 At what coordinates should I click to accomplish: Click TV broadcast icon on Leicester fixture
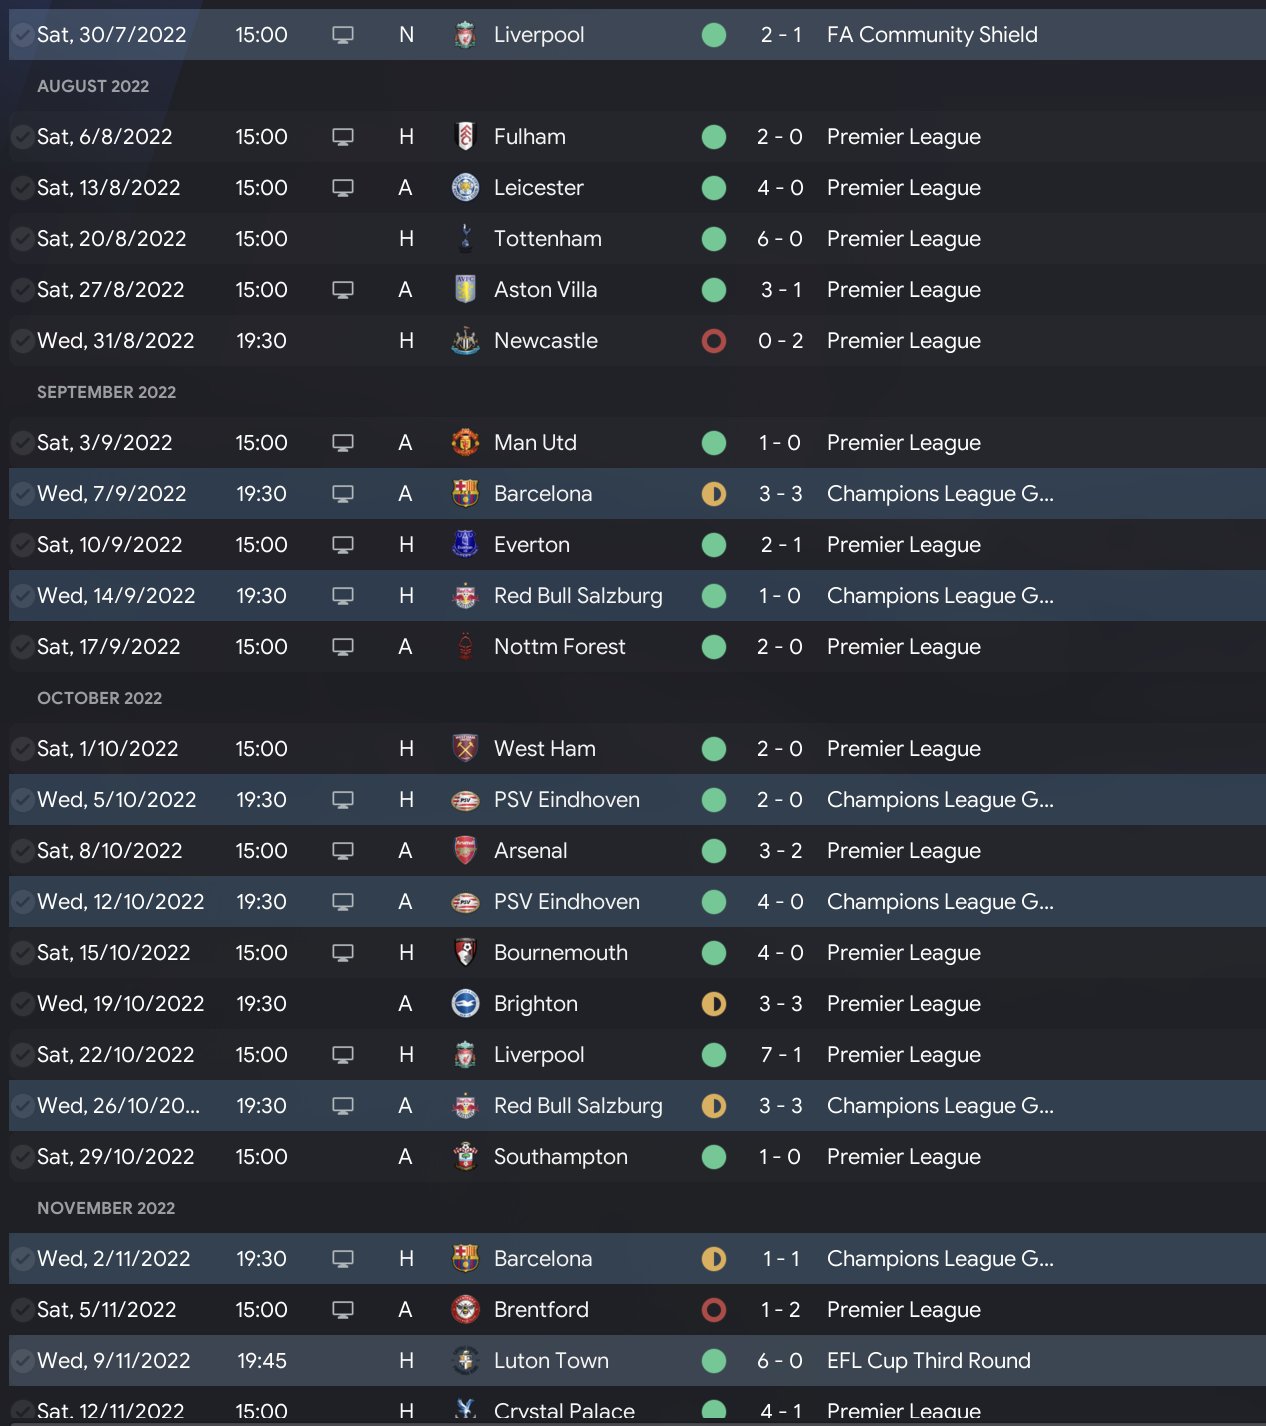tap(343, 188)
